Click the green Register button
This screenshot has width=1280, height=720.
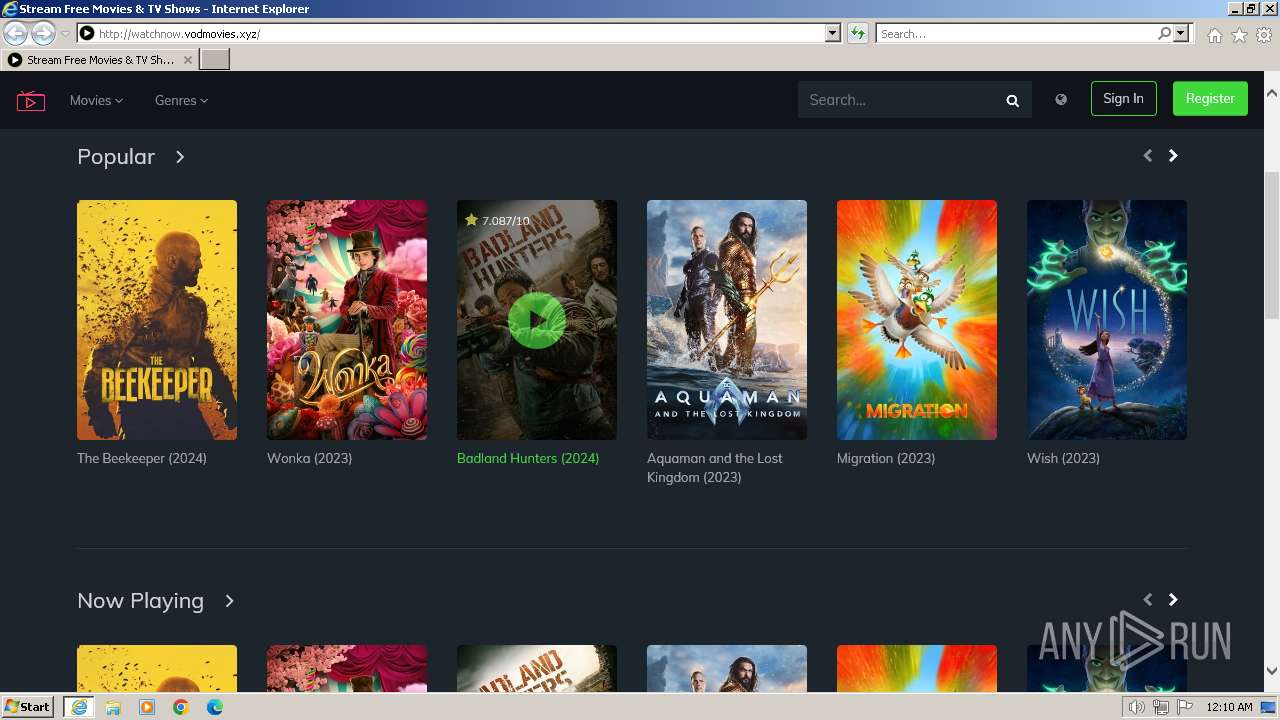[1210, 98]
